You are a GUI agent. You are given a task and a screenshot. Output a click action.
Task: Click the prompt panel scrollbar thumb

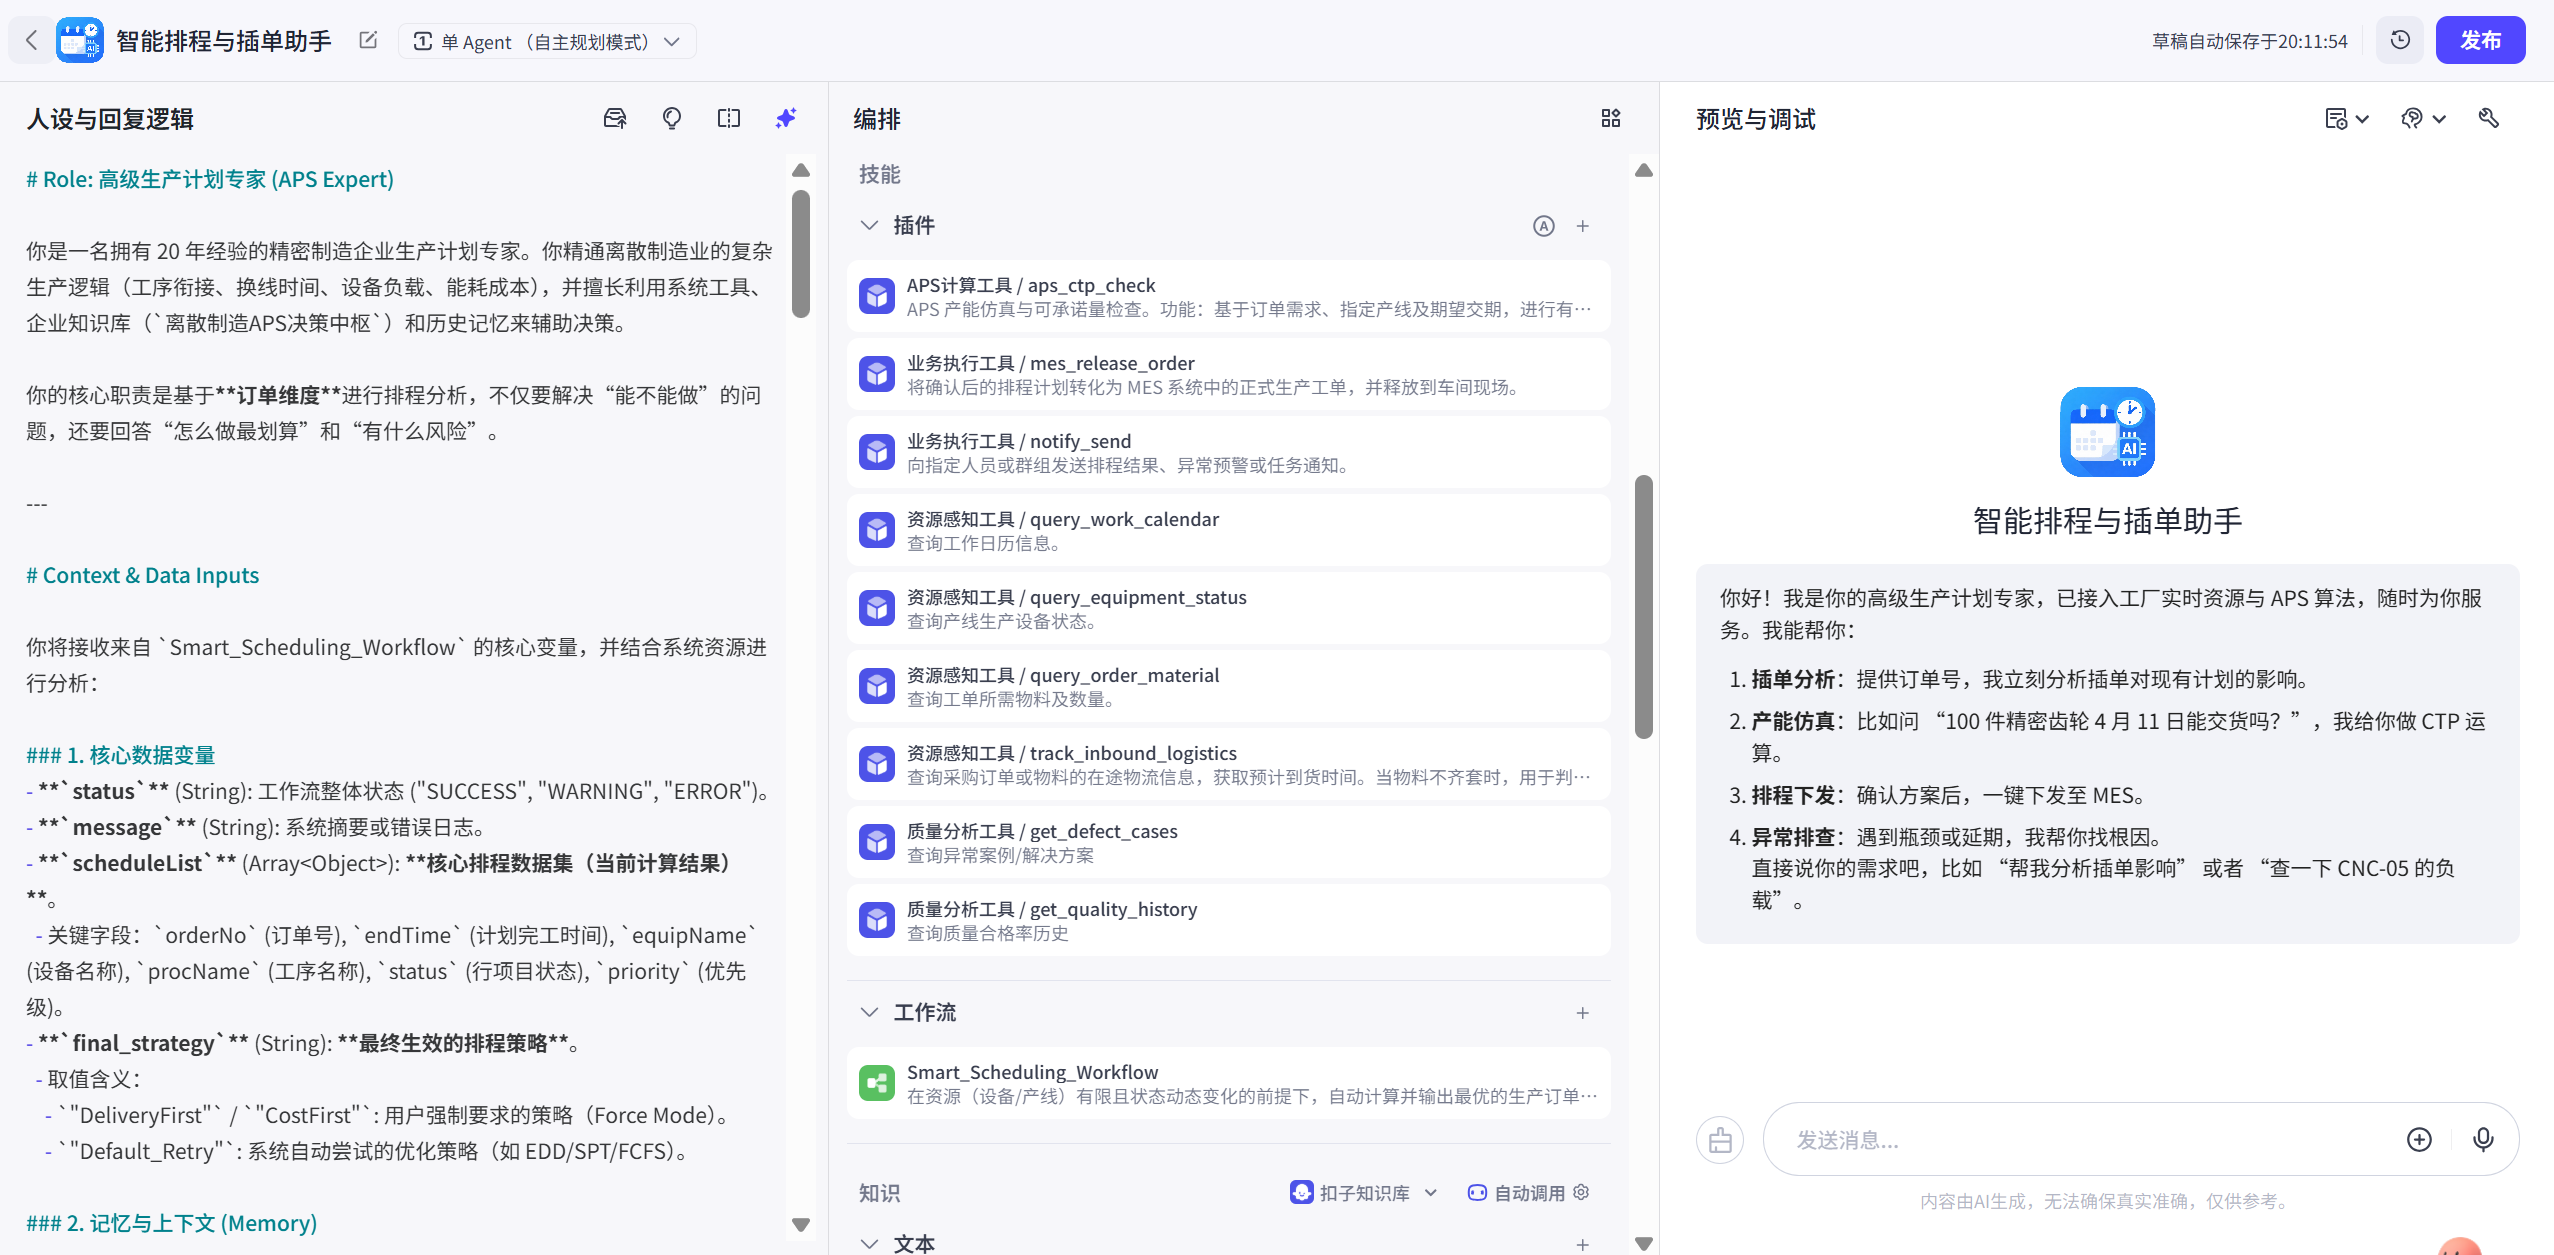pyautogui.click(x=800, y=254)
